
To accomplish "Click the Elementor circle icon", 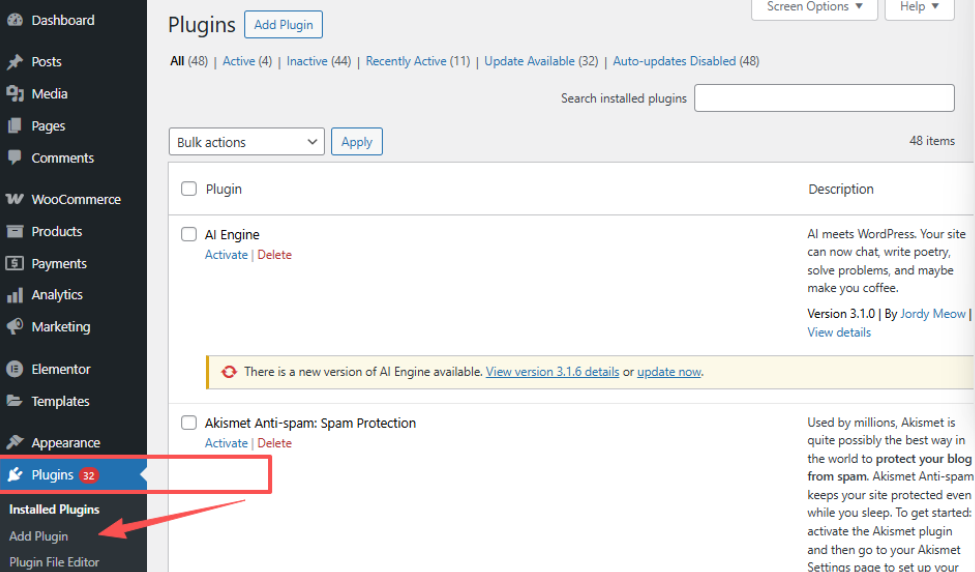I will (15, 369).
